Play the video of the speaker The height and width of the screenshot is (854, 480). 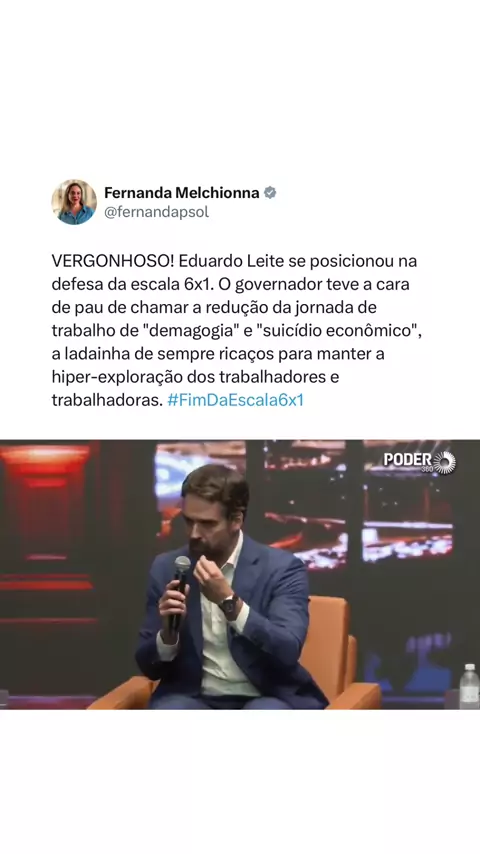[240, 575]
